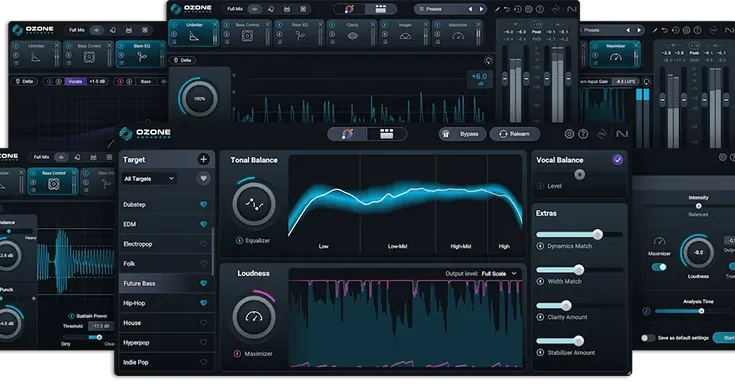The image size is (735, 384).
Task: Toggle Save as default settings switch
Action: [x=648, y=338]
